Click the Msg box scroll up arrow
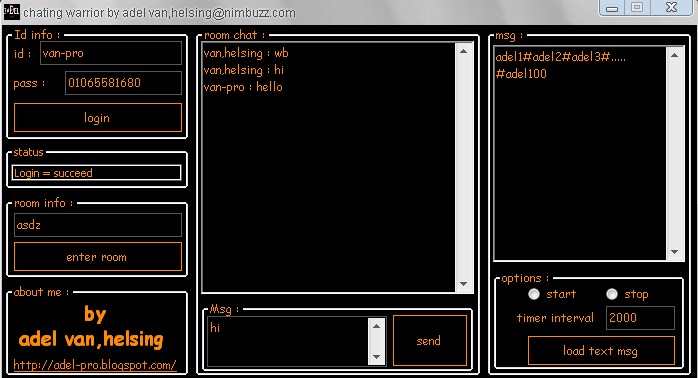The width and height of the screenshot is (698, 378). 377,326
